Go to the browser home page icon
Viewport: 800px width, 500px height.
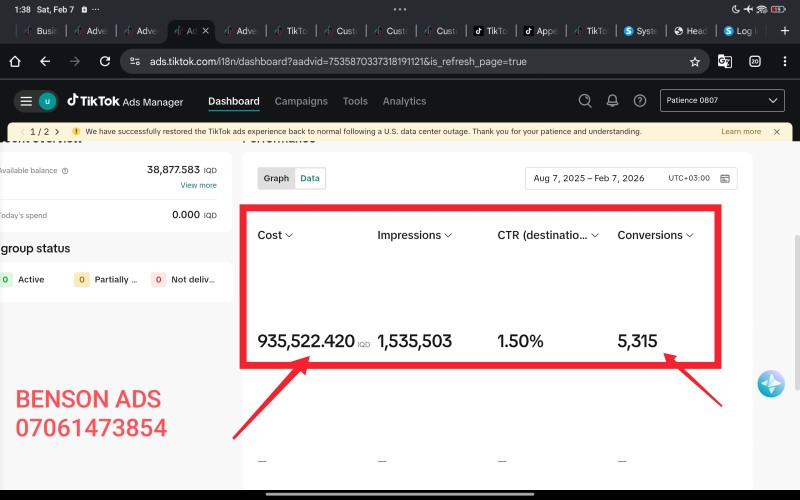pos(15,62)
